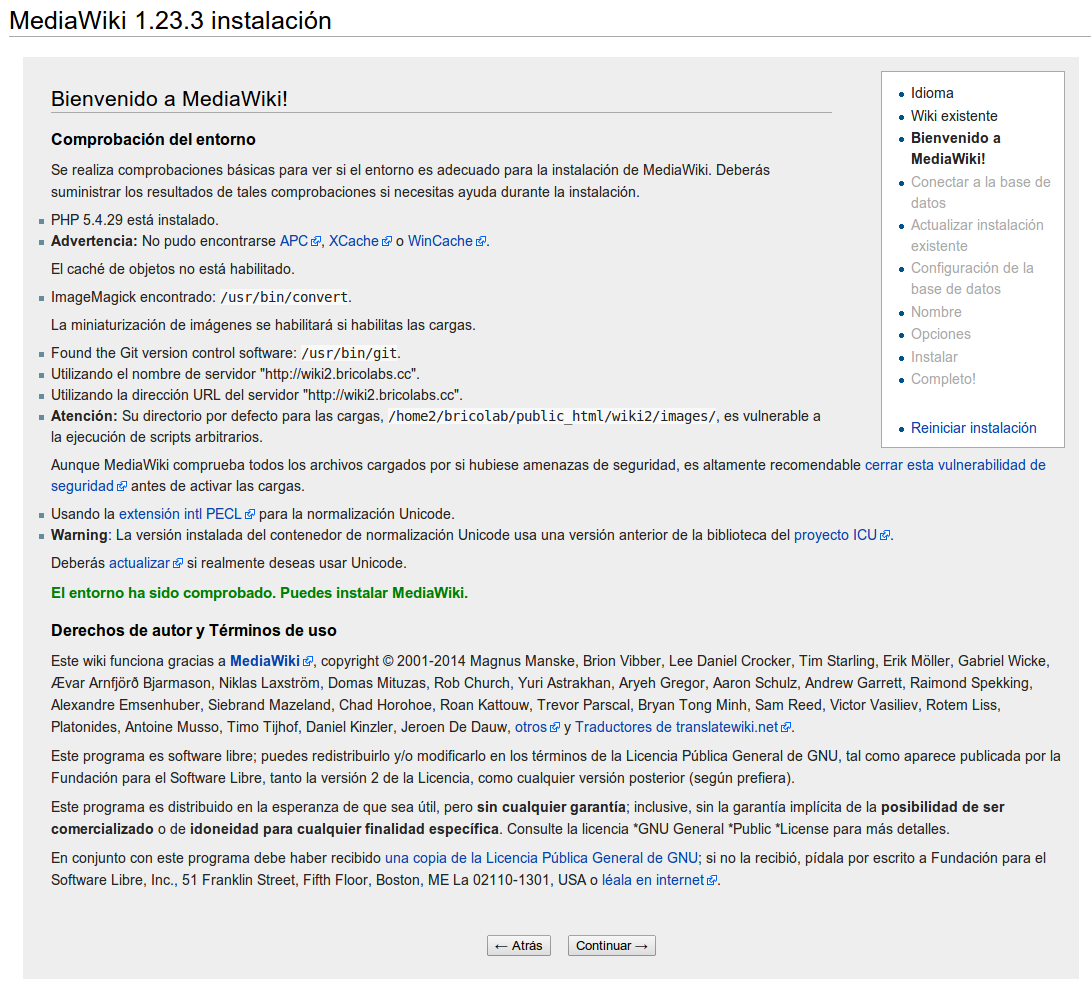
Task: Select 'Completo!' step in sidebar
Action: pos(943,379)
